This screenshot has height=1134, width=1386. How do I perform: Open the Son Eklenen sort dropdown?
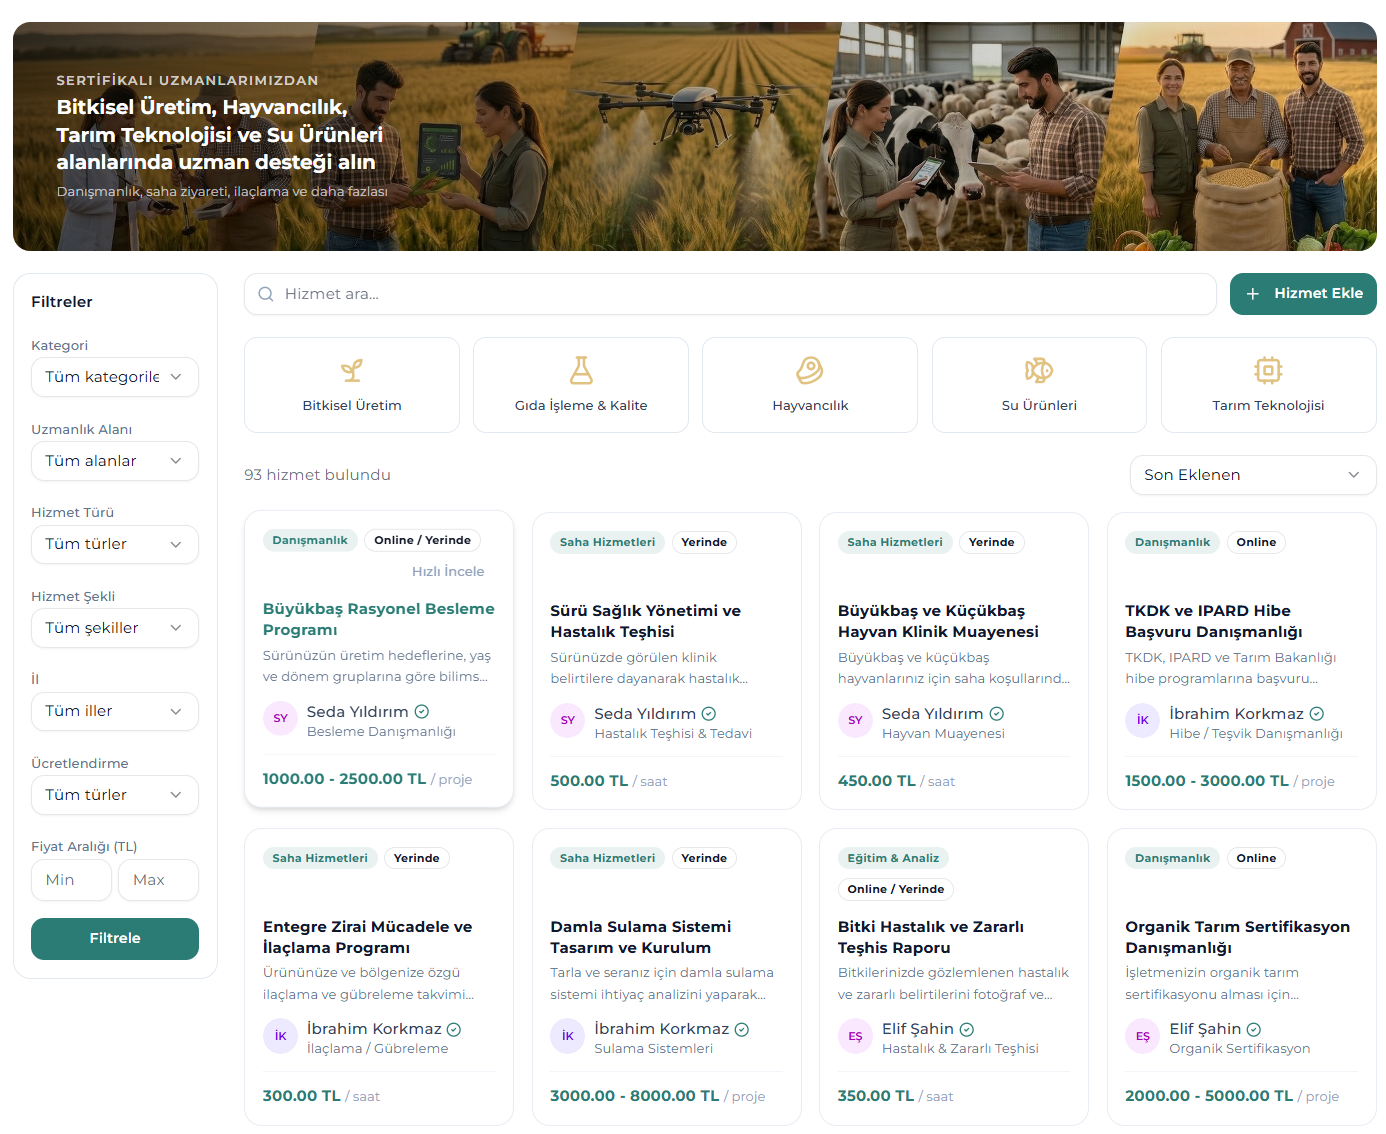coord(1252,475)
